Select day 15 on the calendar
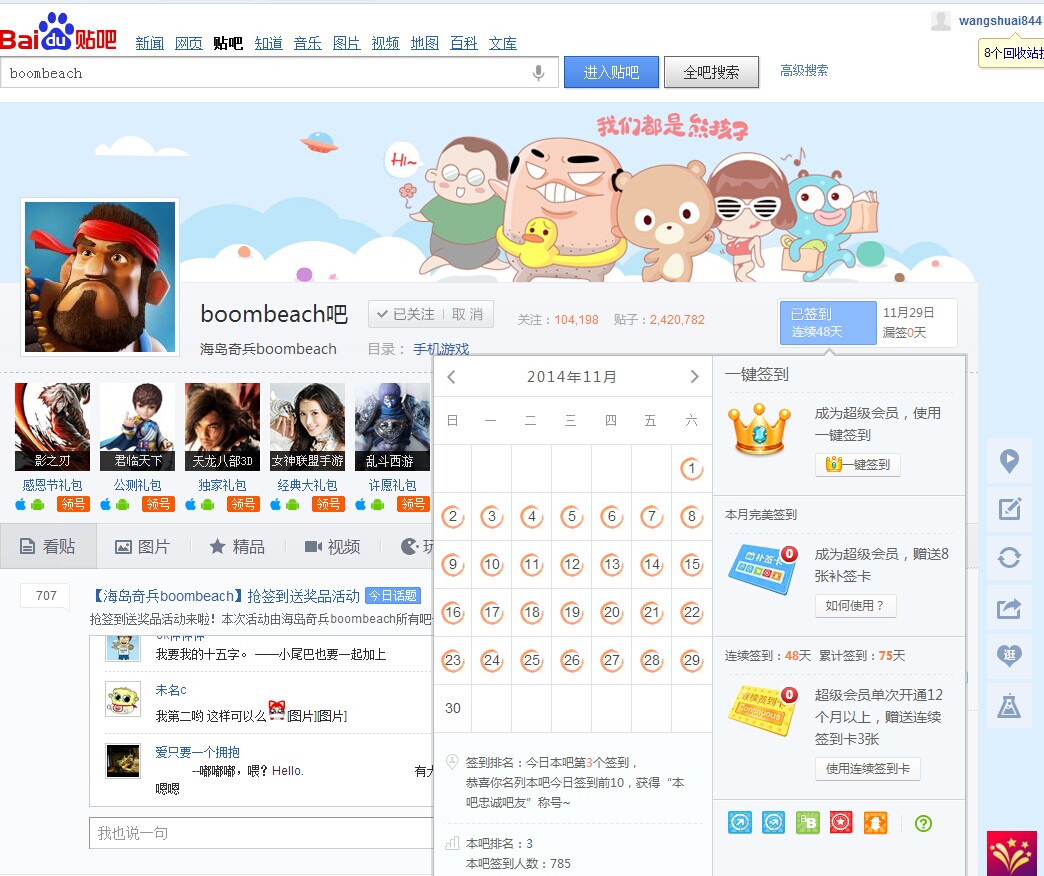This screenshot has height=876, width=1044. pos(692,564)
